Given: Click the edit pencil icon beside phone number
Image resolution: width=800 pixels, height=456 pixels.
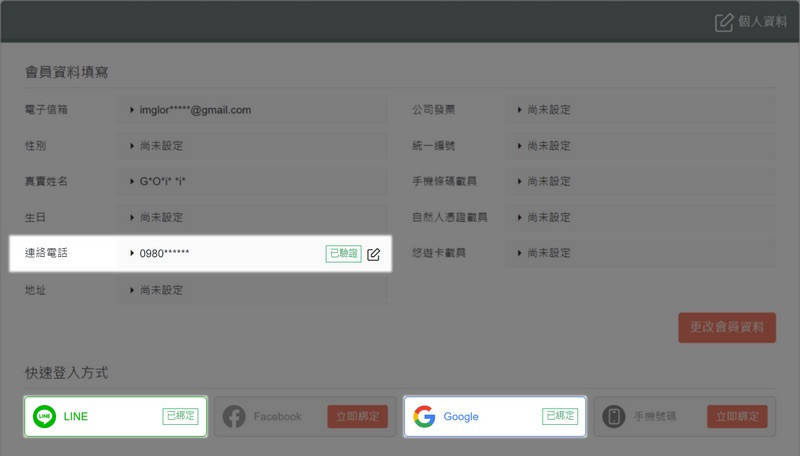Looking at the screenshot, I should [x=373, y=254].
